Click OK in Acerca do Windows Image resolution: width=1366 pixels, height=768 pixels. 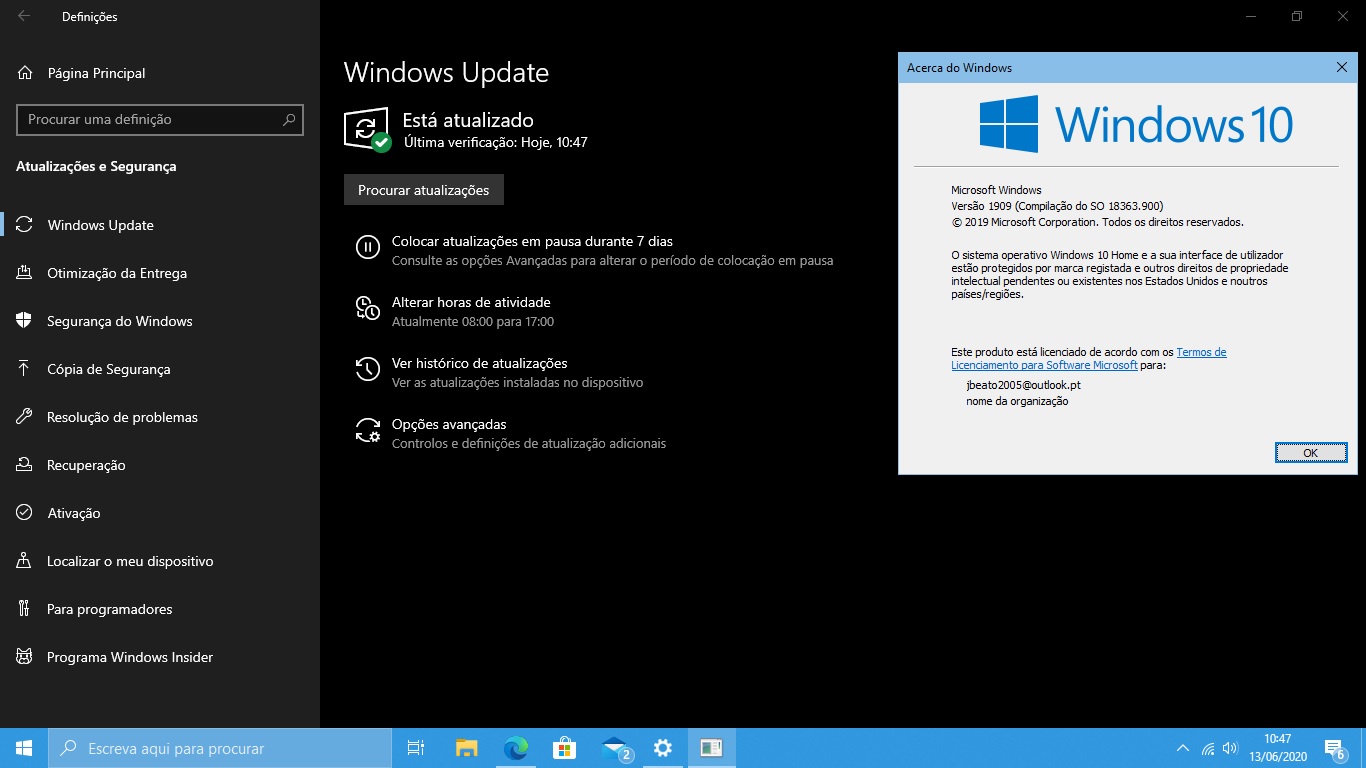click(1310, 453)
